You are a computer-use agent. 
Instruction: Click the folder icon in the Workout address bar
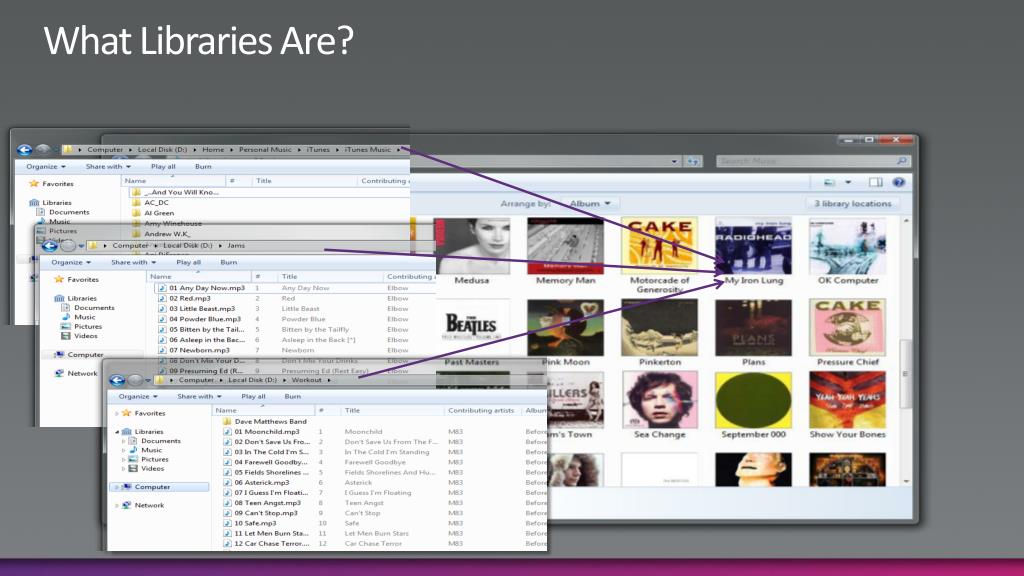coord(159,380)
